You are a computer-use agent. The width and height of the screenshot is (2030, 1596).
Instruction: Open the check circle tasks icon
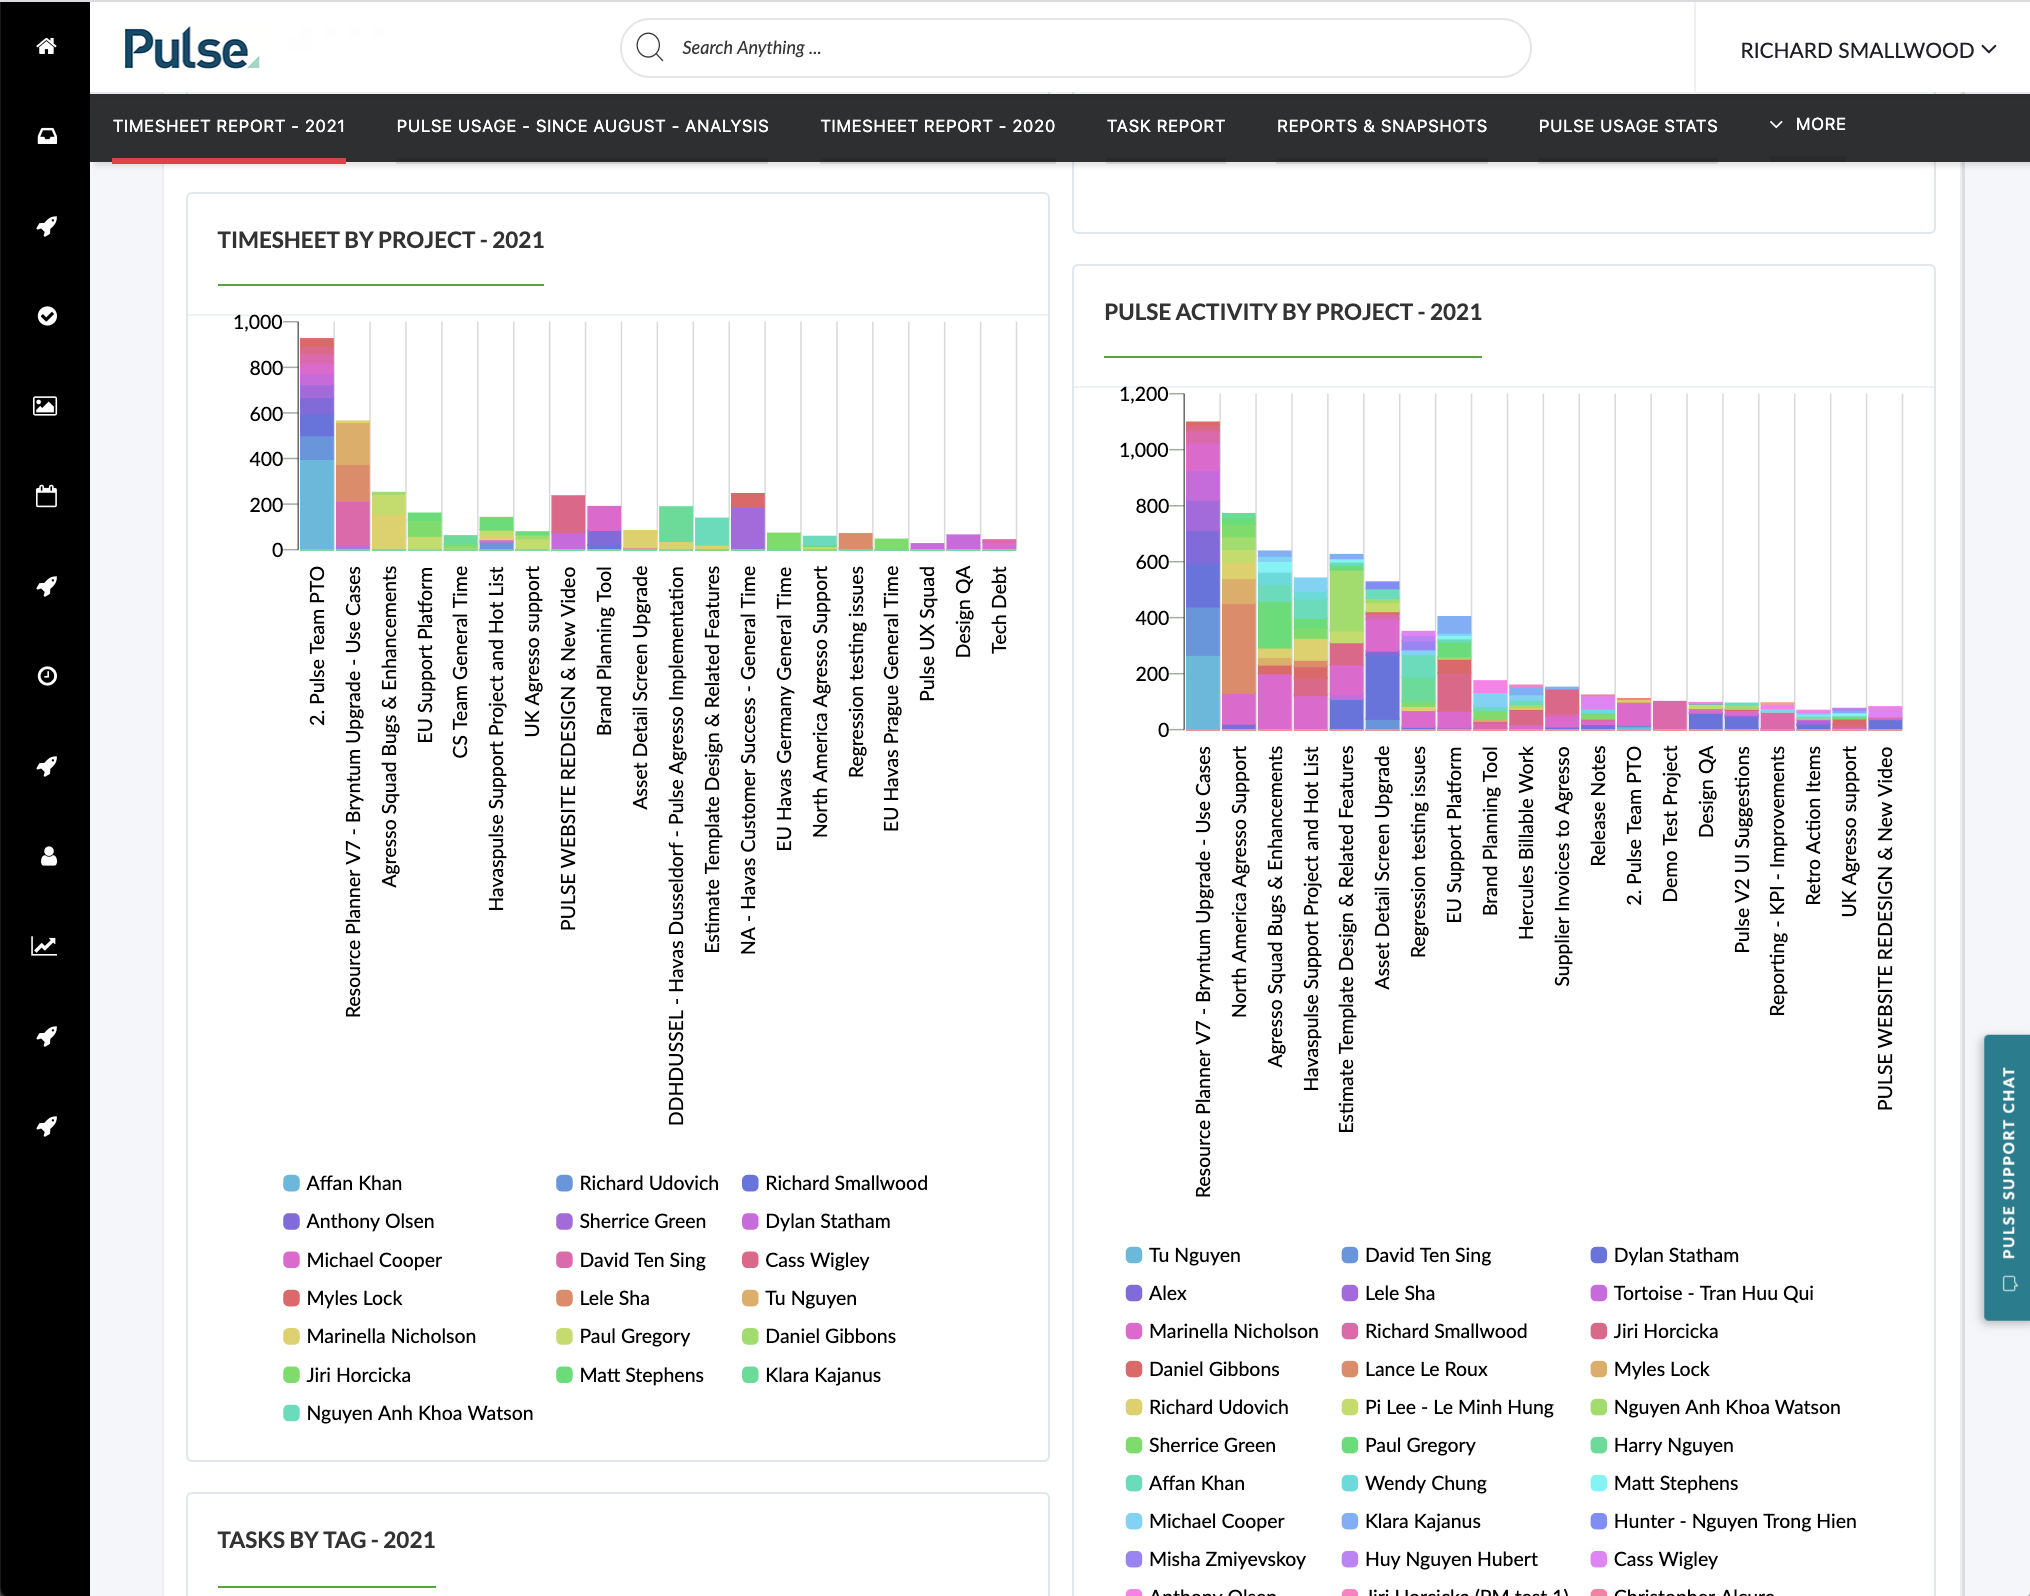coord(46,316)
